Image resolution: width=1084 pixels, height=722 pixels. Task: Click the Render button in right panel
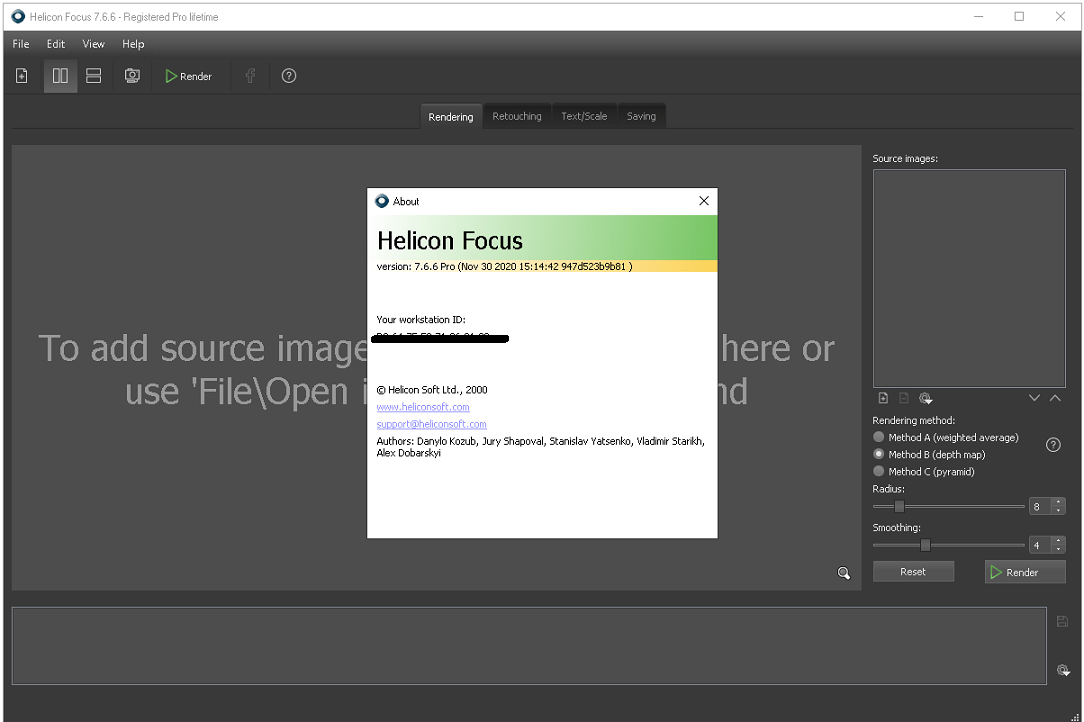1025,572
